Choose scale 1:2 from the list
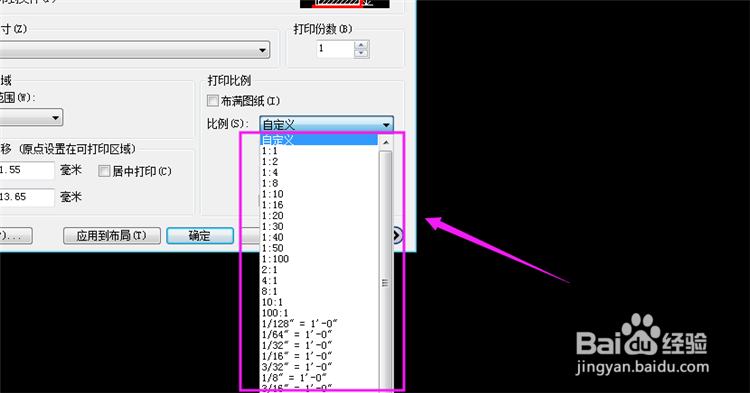 [319, 162]
